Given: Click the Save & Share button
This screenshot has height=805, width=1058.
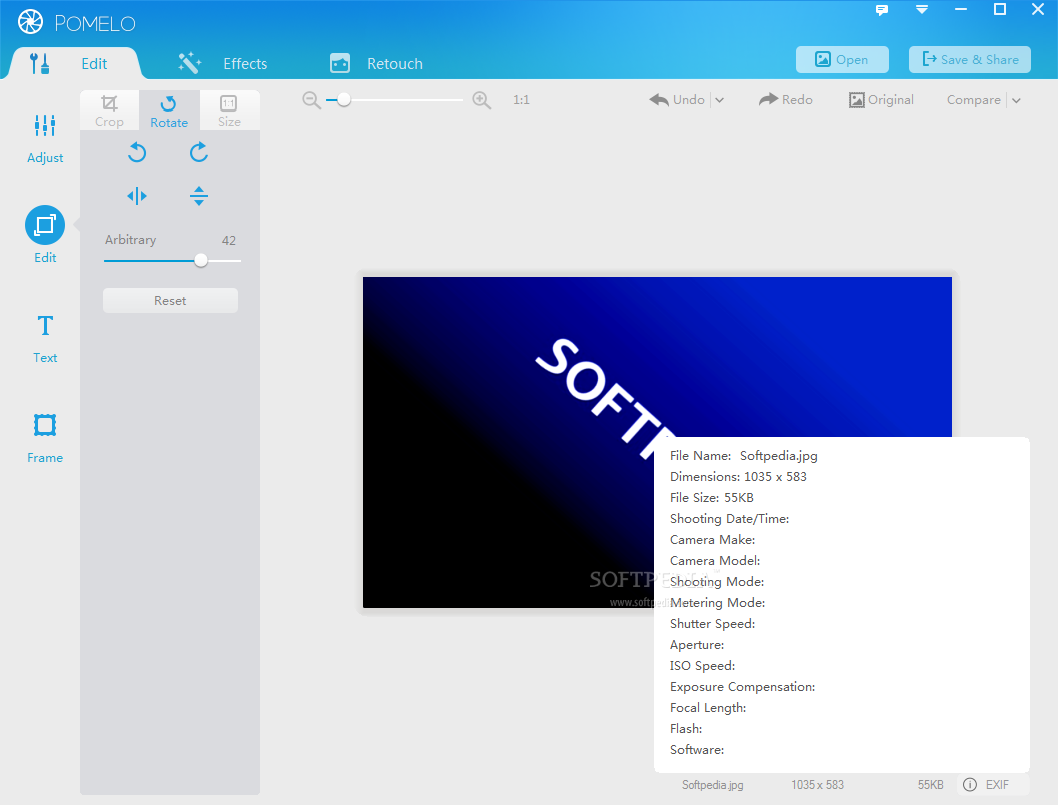Looking at the screenshot, I should [x=970, y=59].
